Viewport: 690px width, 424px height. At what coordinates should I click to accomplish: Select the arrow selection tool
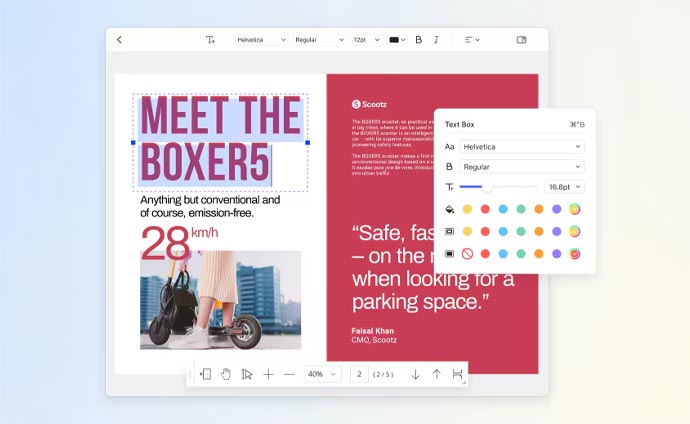tap(247, 374)
